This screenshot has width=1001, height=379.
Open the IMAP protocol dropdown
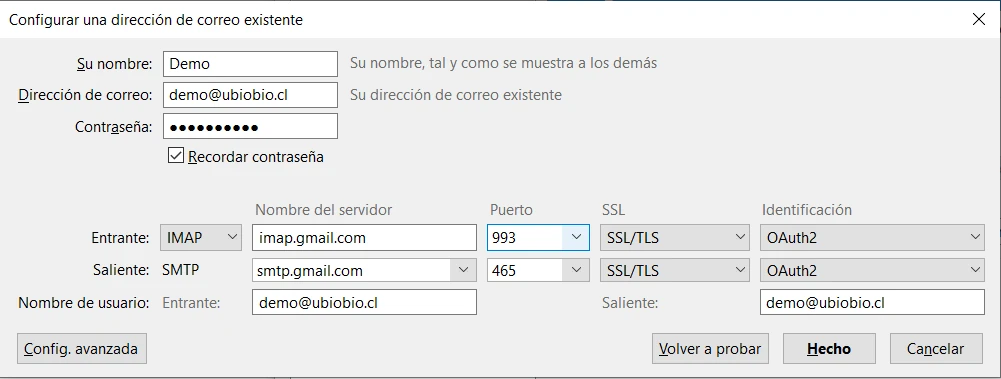[200, 237]
